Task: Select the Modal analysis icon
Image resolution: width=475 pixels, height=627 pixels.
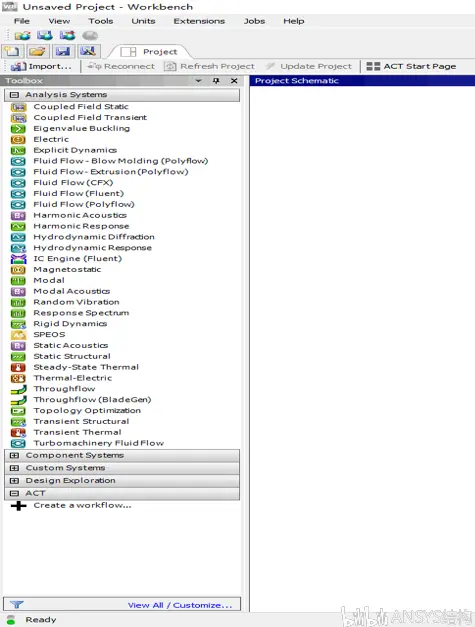Action: [x=18, y=281]
